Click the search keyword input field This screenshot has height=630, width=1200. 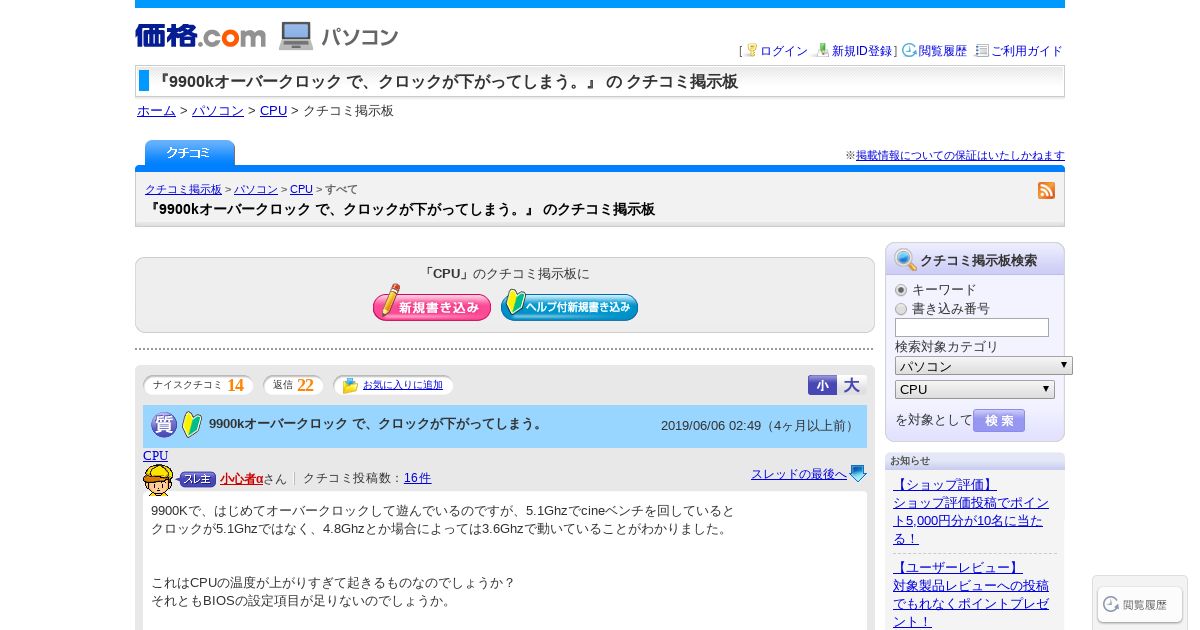click(972, 328)
